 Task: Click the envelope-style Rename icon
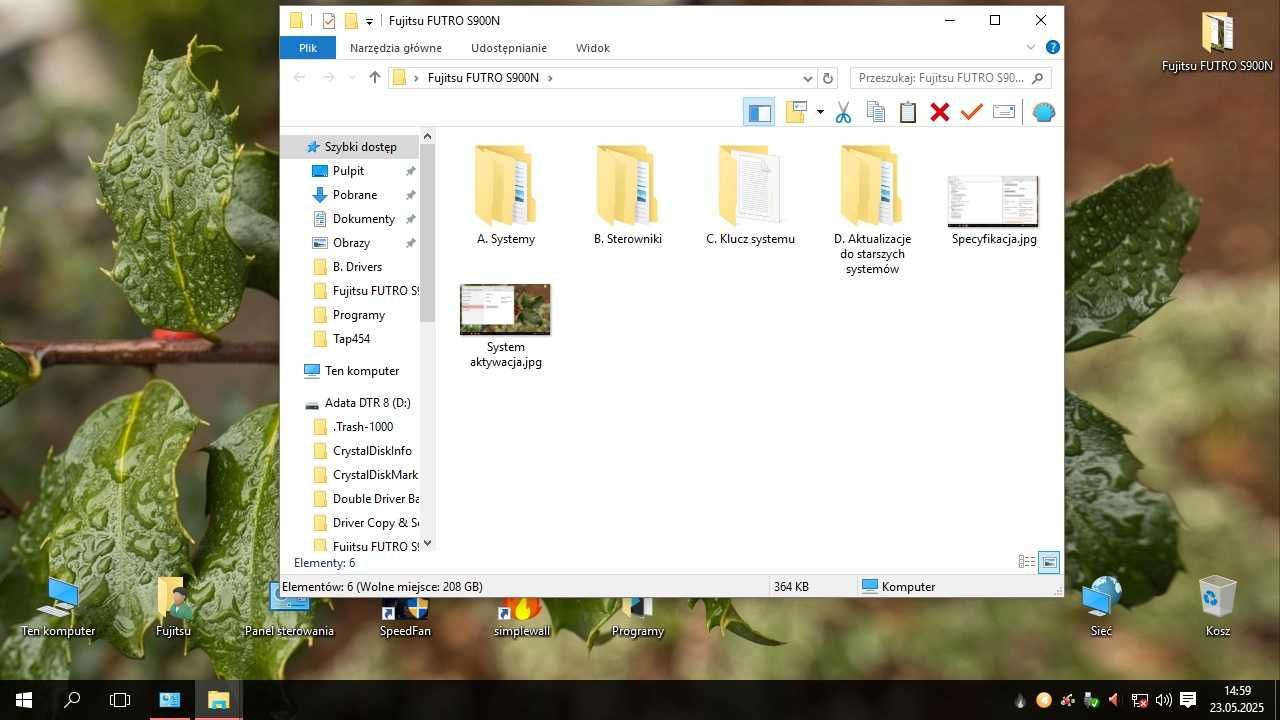click(x=1003, y=112)
